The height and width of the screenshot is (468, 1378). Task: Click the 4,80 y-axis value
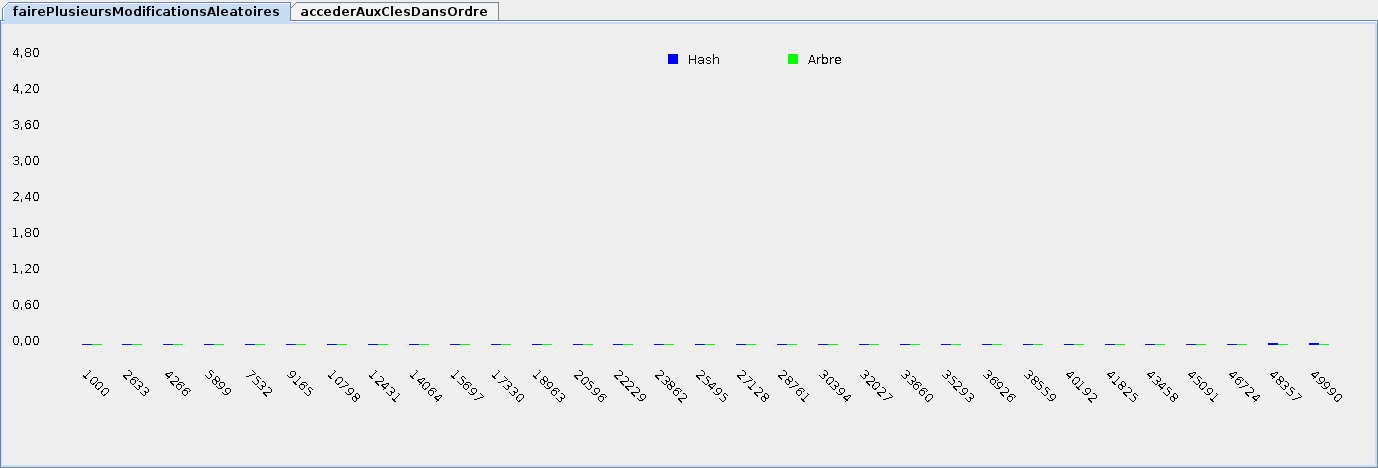(x=25, y=53)
